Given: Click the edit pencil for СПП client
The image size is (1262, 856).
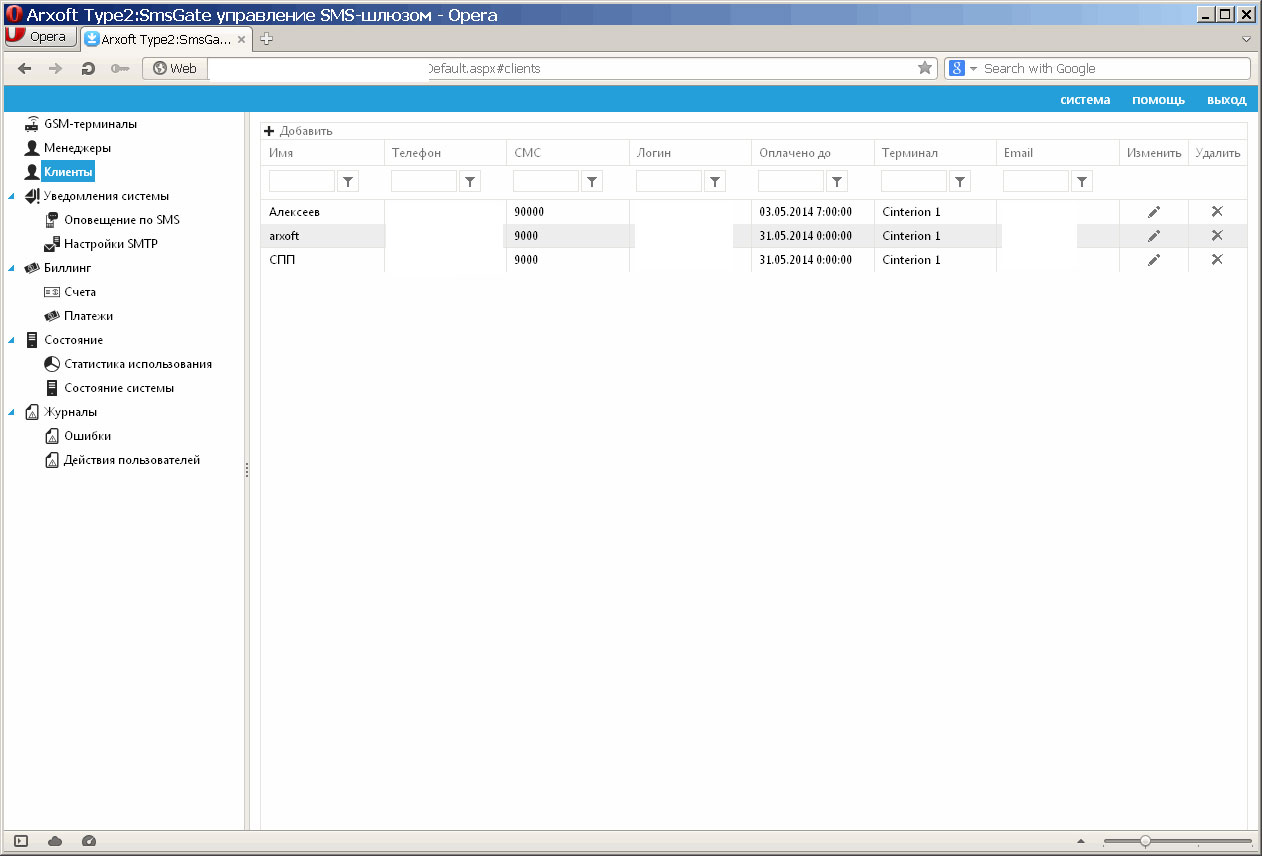Looking at the screenshot, I should coord(1153,260).
